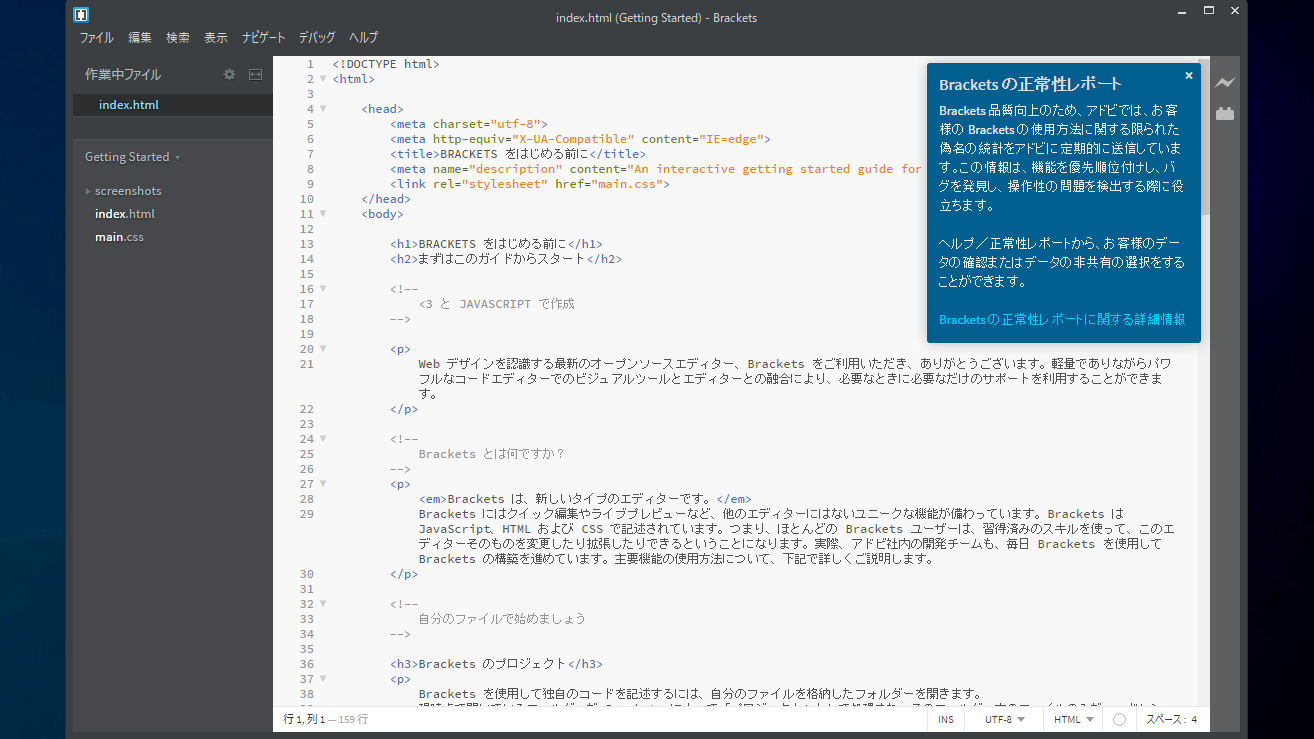The image size is (1314, 739).
Task: Click the h3 Brackets のプロジェクト line
Action: 496,664
